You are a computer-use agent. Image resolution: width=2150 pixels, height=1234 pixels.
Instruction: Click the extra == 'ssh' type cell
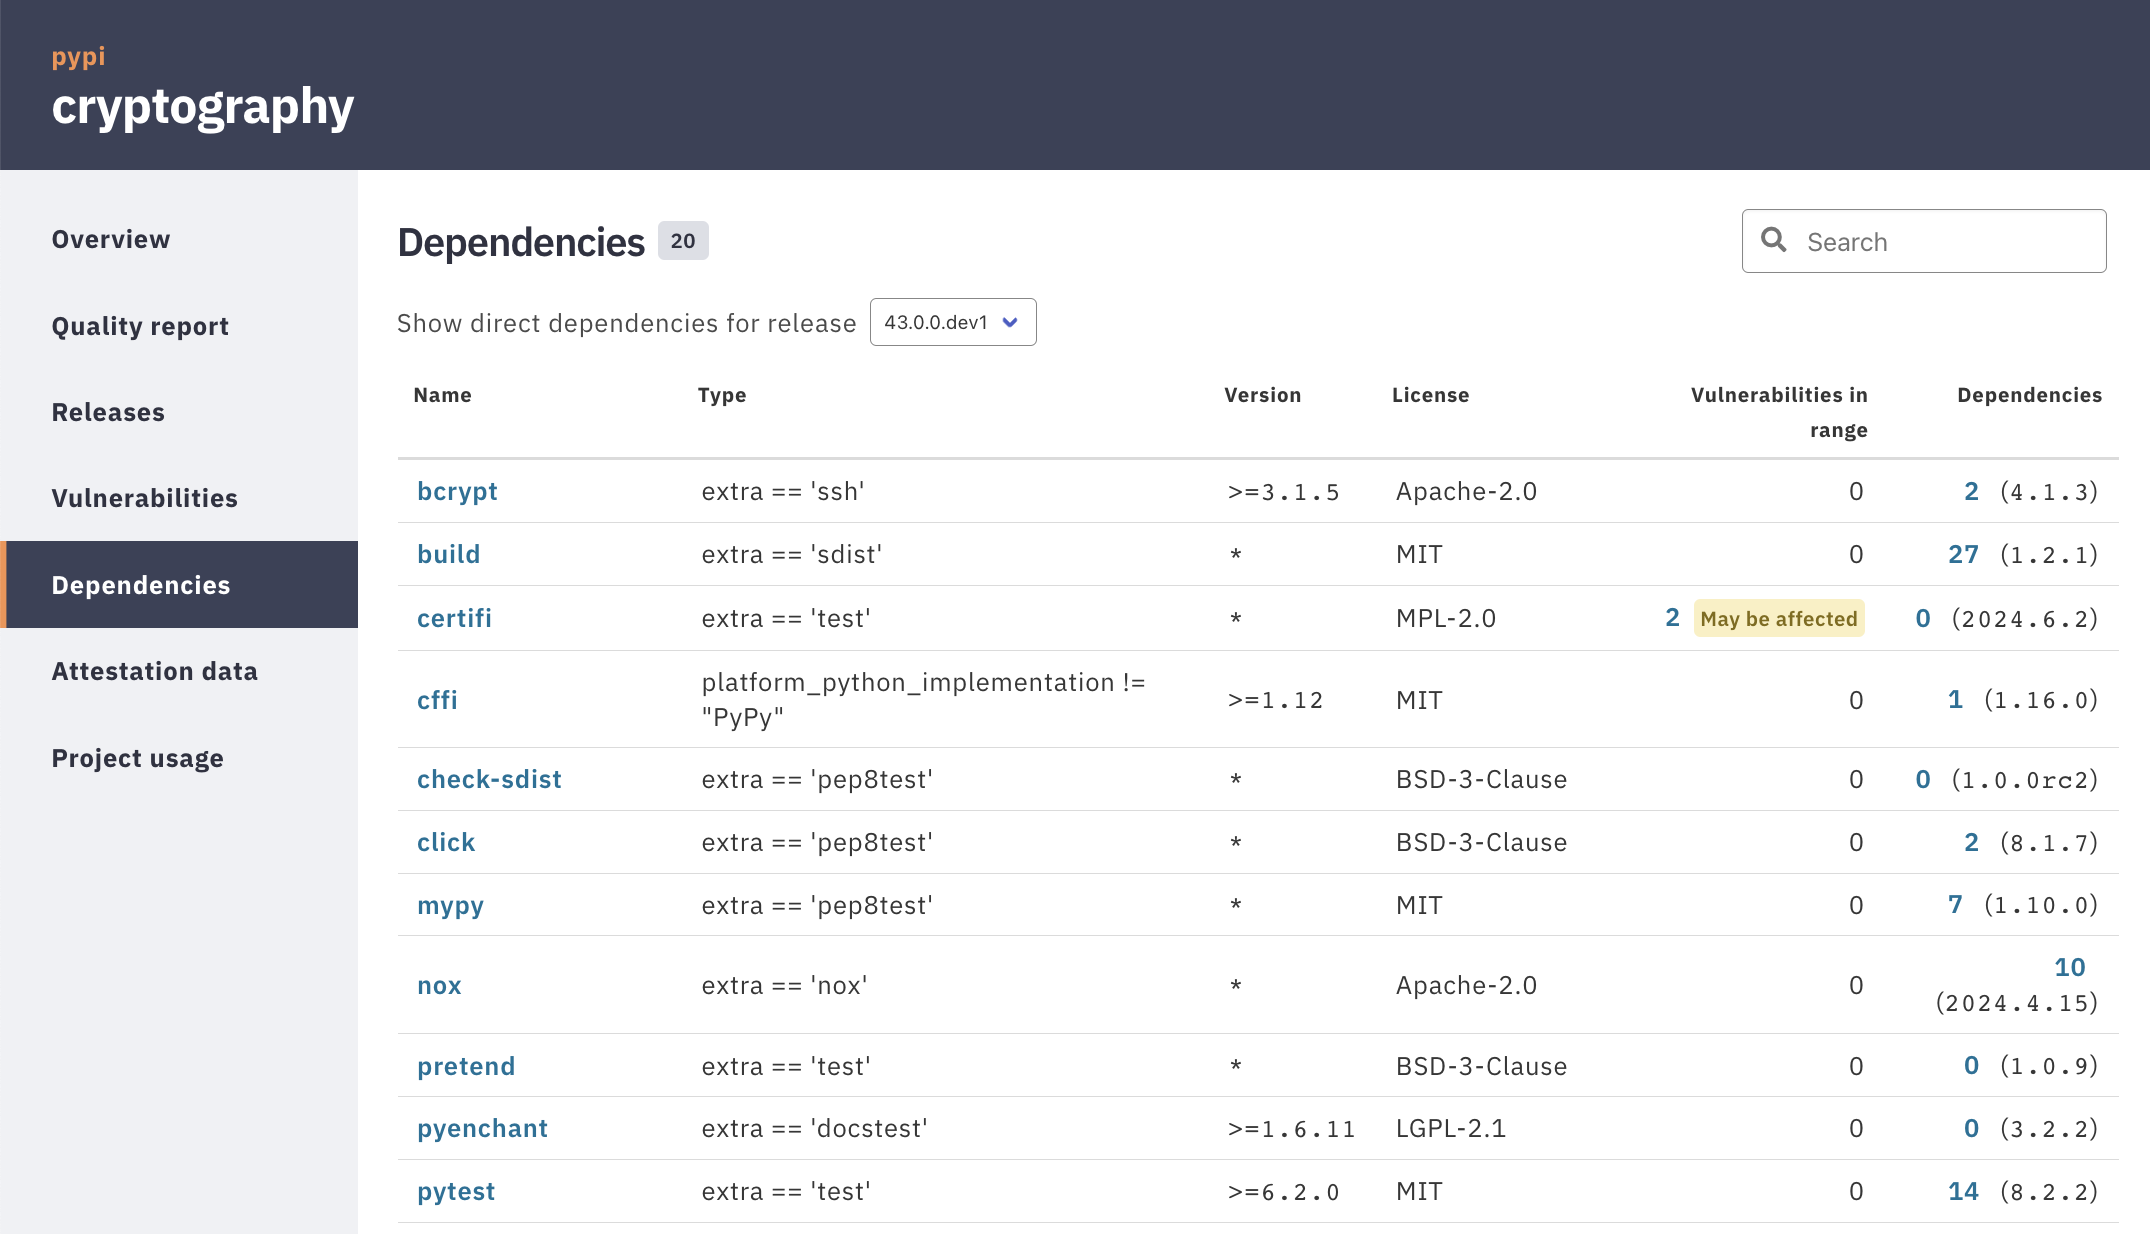[783, 491]
